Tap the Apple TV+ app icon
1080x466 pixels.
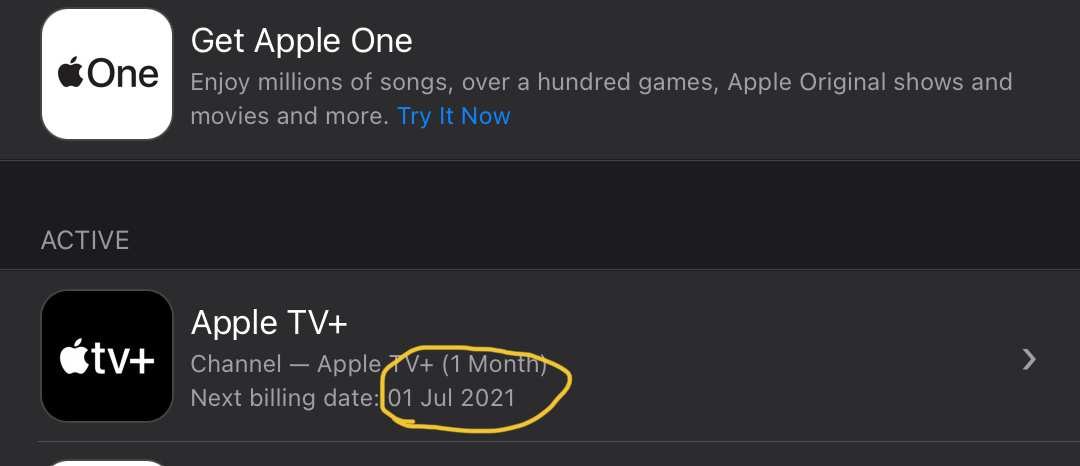point(107,356)
